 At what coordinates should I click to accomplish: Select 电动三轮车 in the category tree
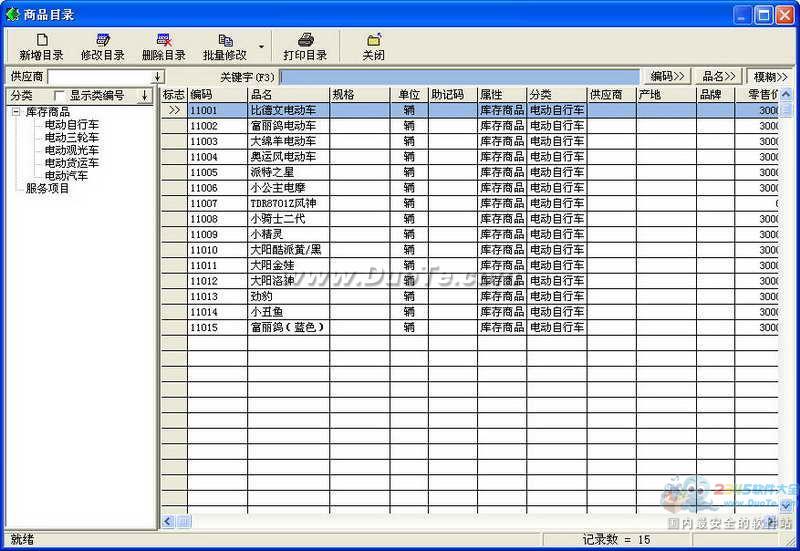(x=71, y=138)
